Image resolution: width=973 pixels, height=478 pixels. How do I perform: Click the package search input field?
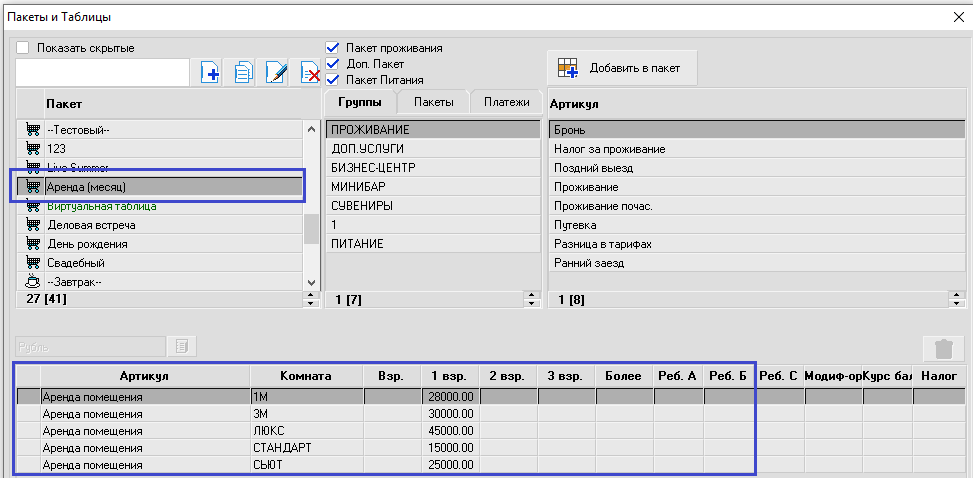(x=102, y=72)
